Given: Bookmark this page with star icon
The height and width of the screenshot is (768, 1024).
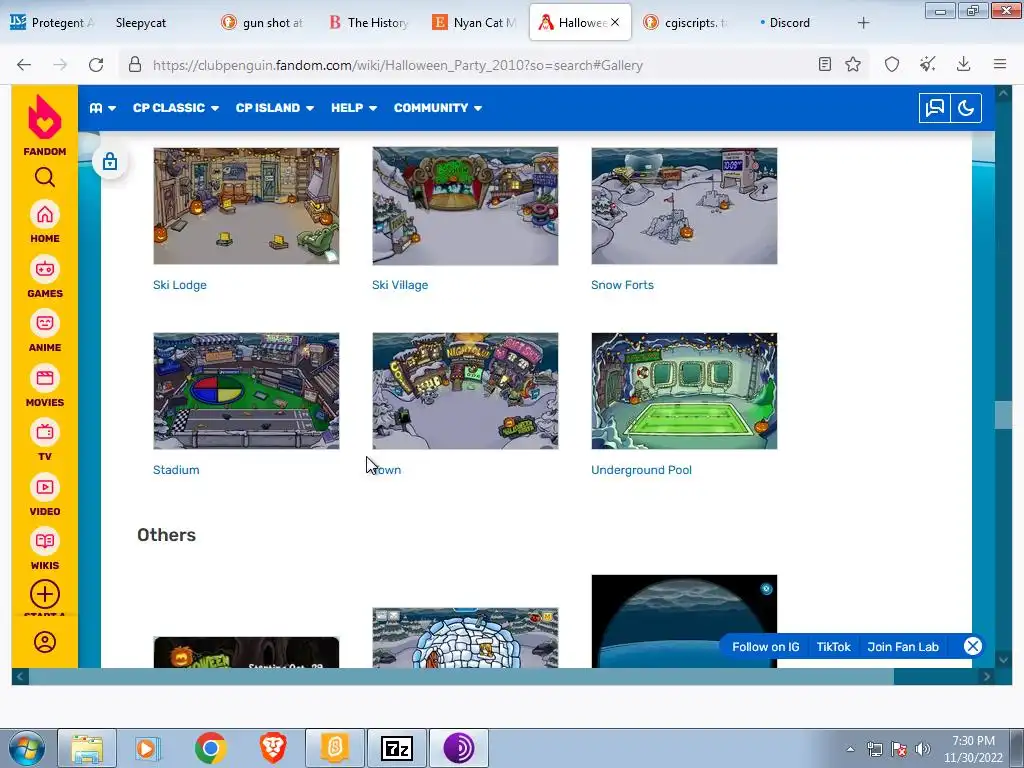Looking at the screenshot, I should point(853,64).
